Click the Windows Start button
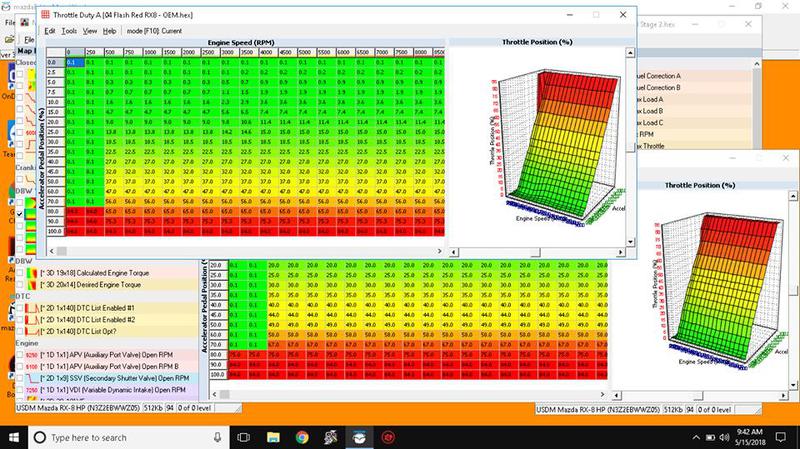Viewport: 800px width, 449px height. click(14, 437)
